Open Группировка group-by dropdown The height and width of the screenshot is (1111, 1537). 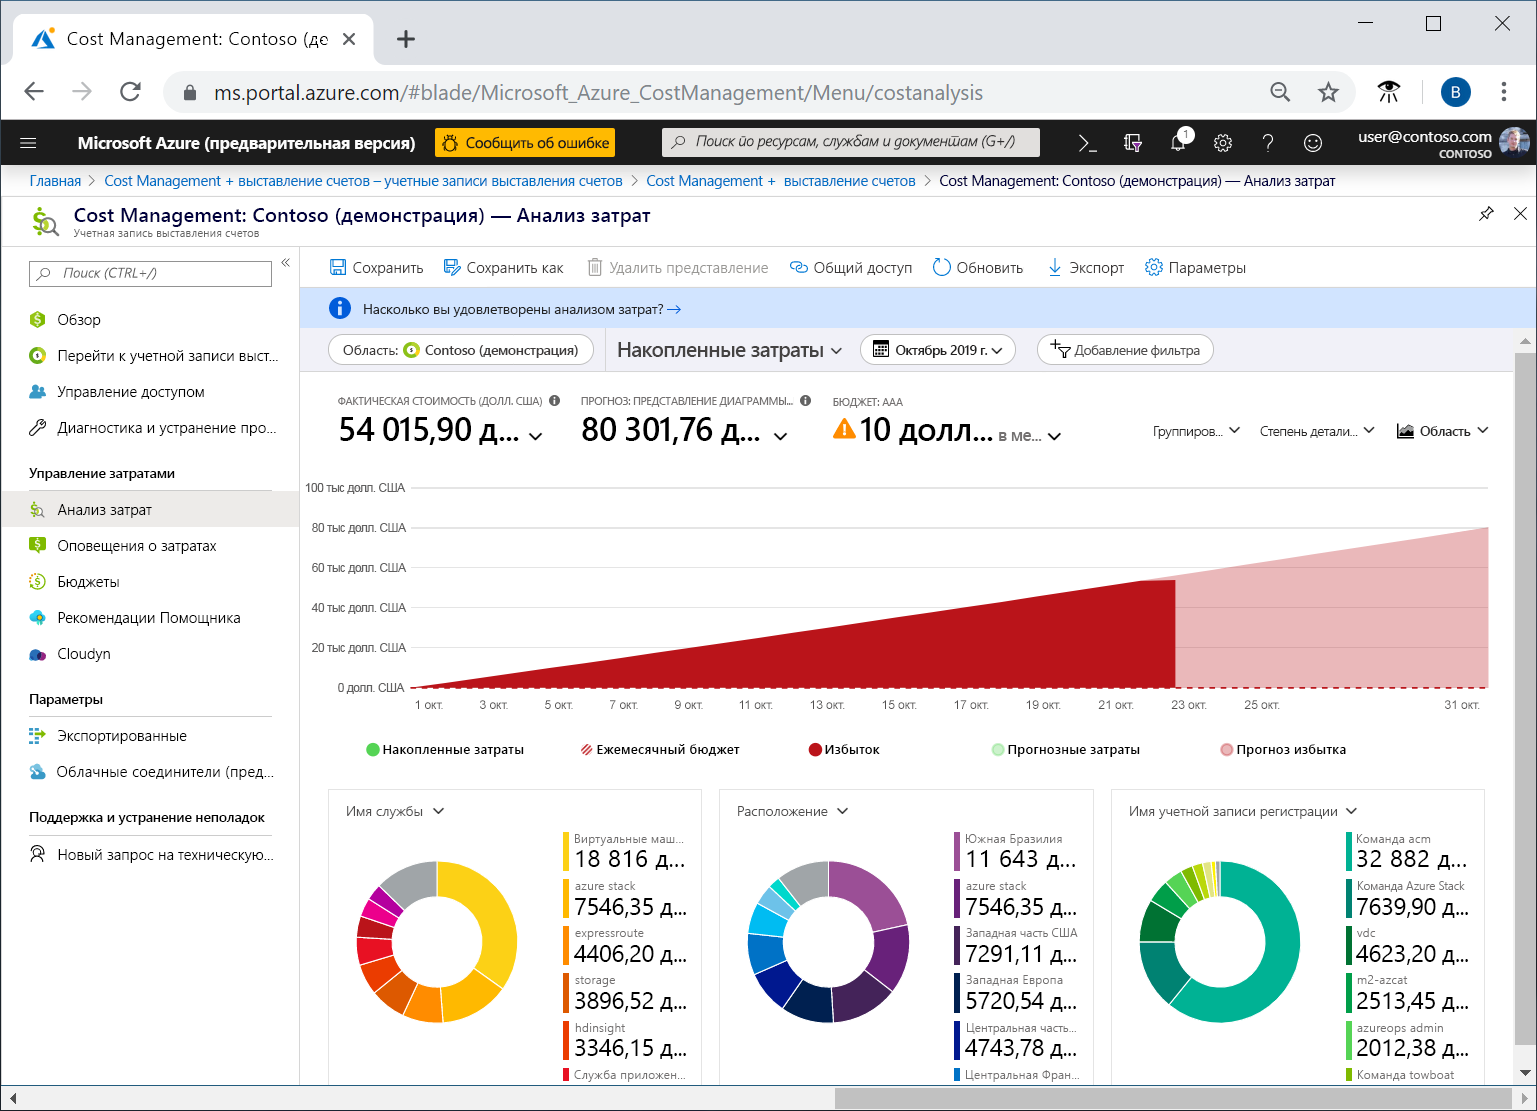tap(1196, 431)
